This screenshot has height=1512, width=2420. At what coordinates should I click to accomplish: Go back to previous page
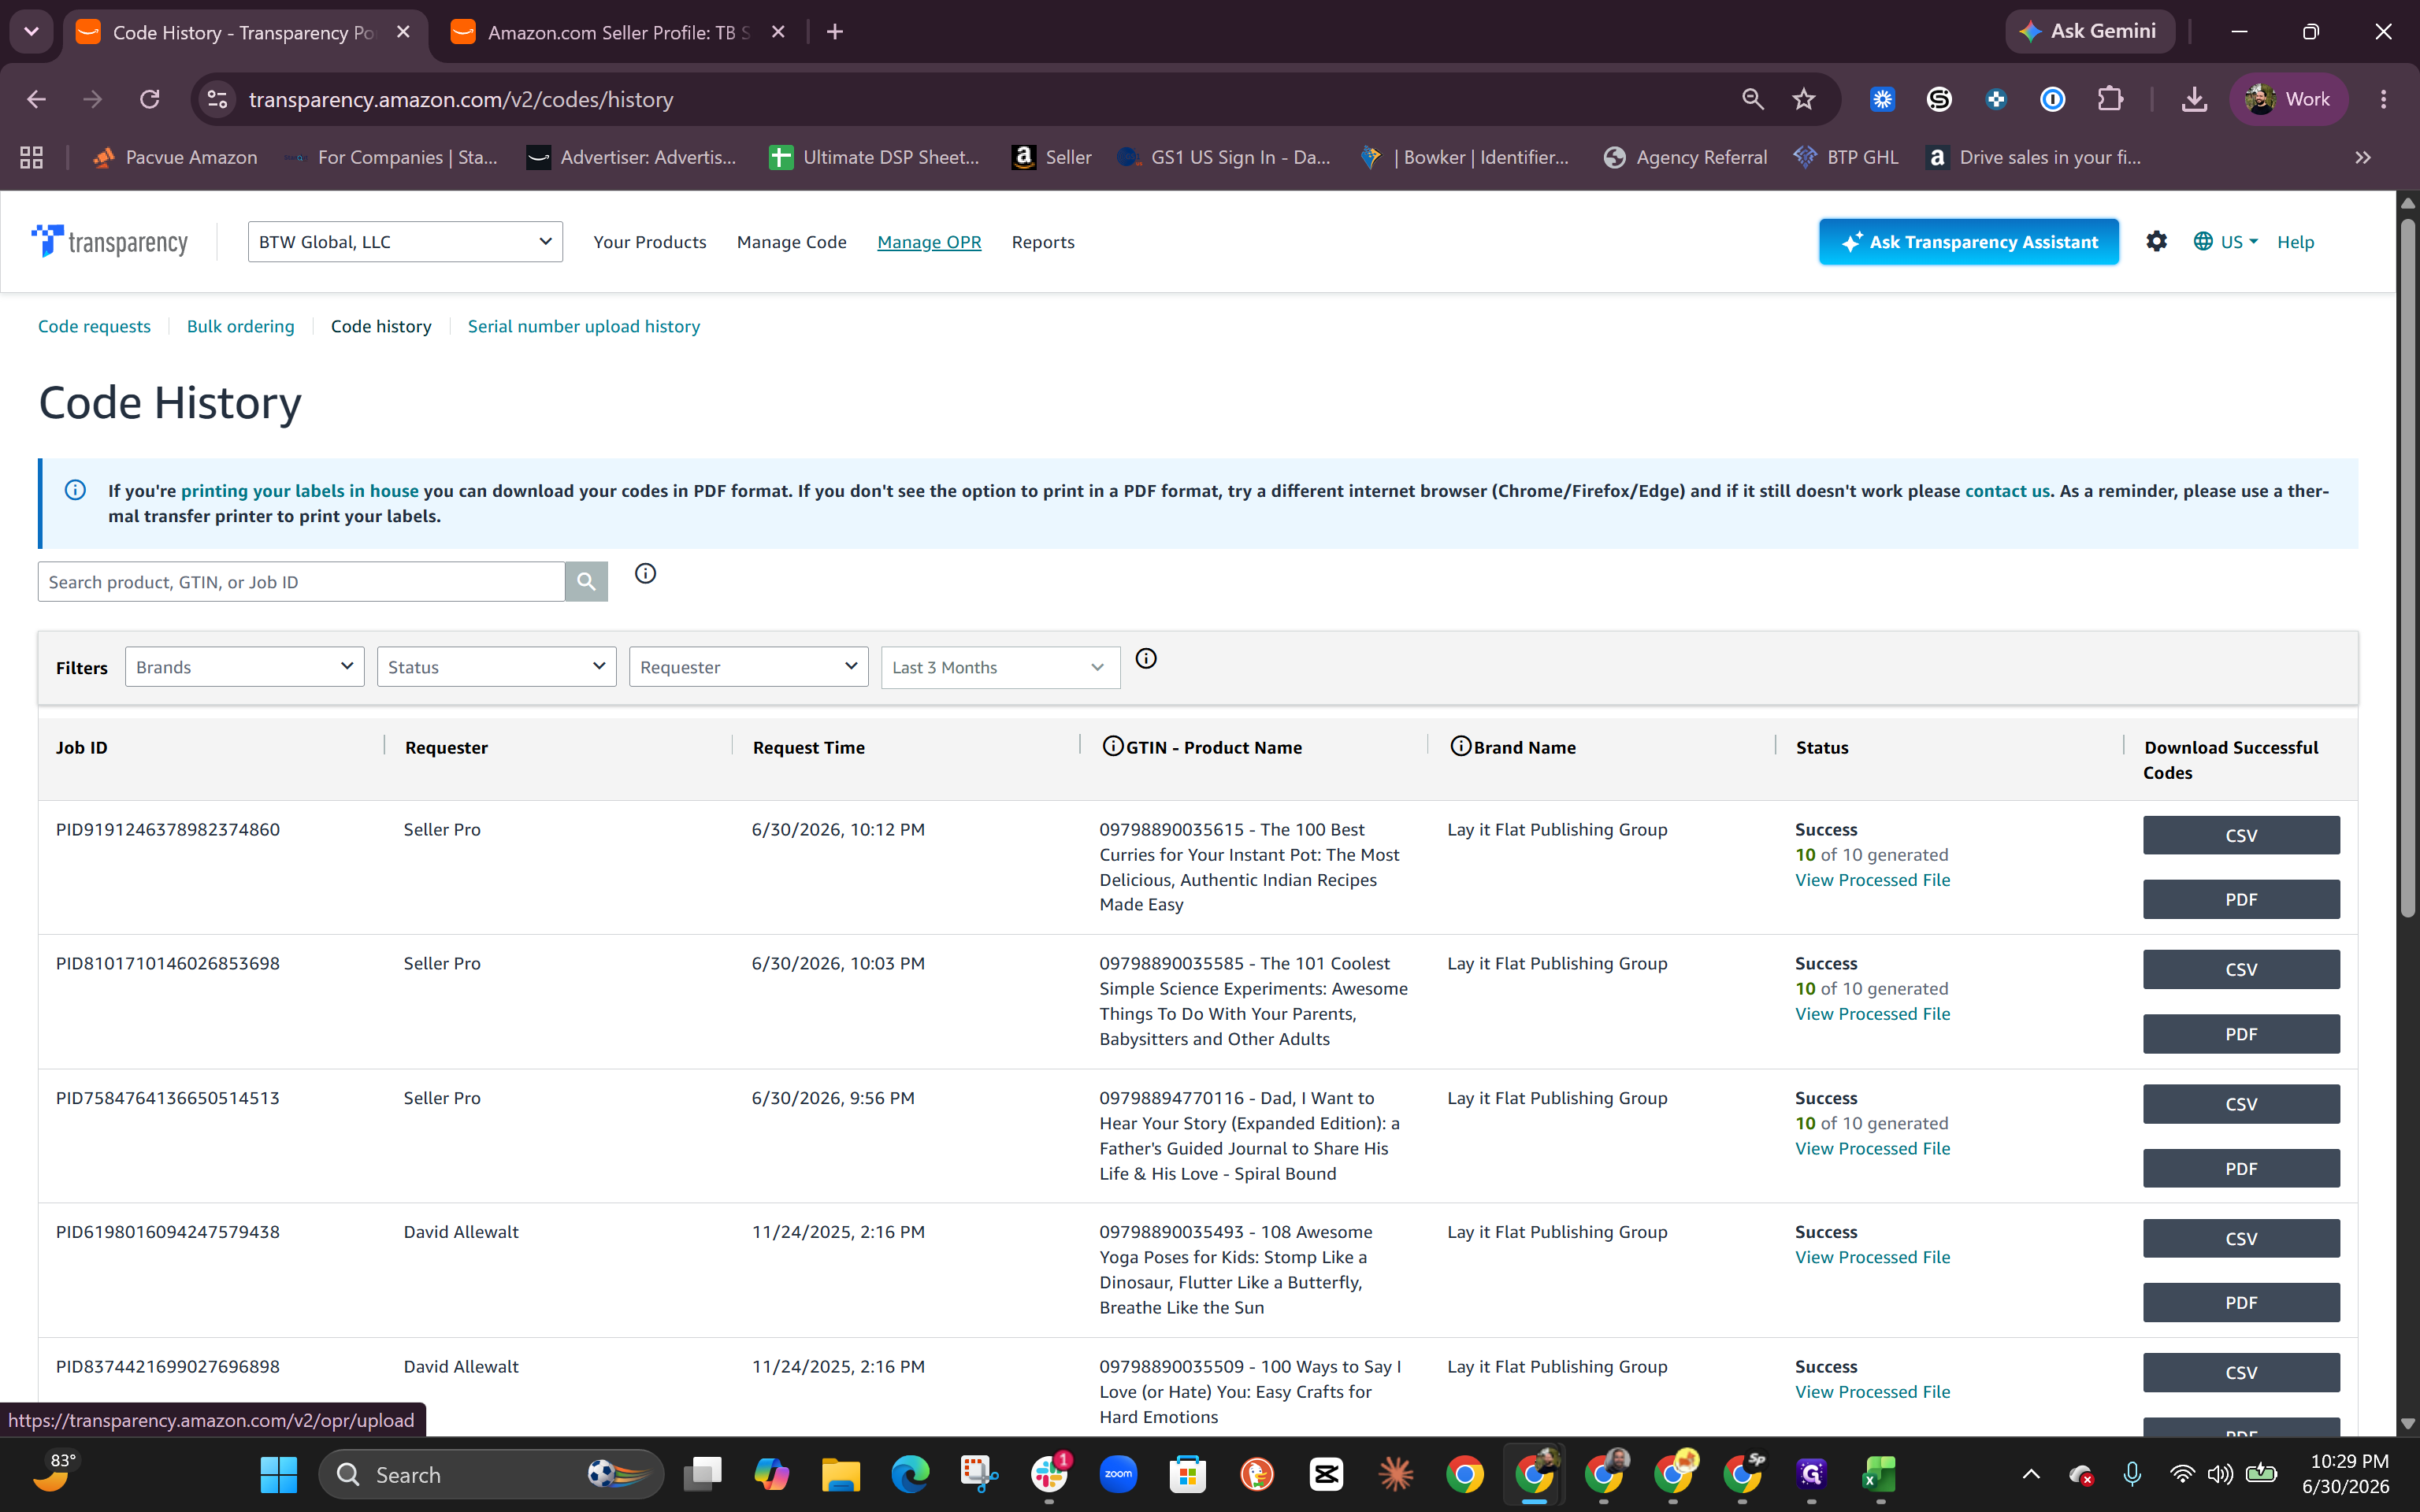[36, 99]
